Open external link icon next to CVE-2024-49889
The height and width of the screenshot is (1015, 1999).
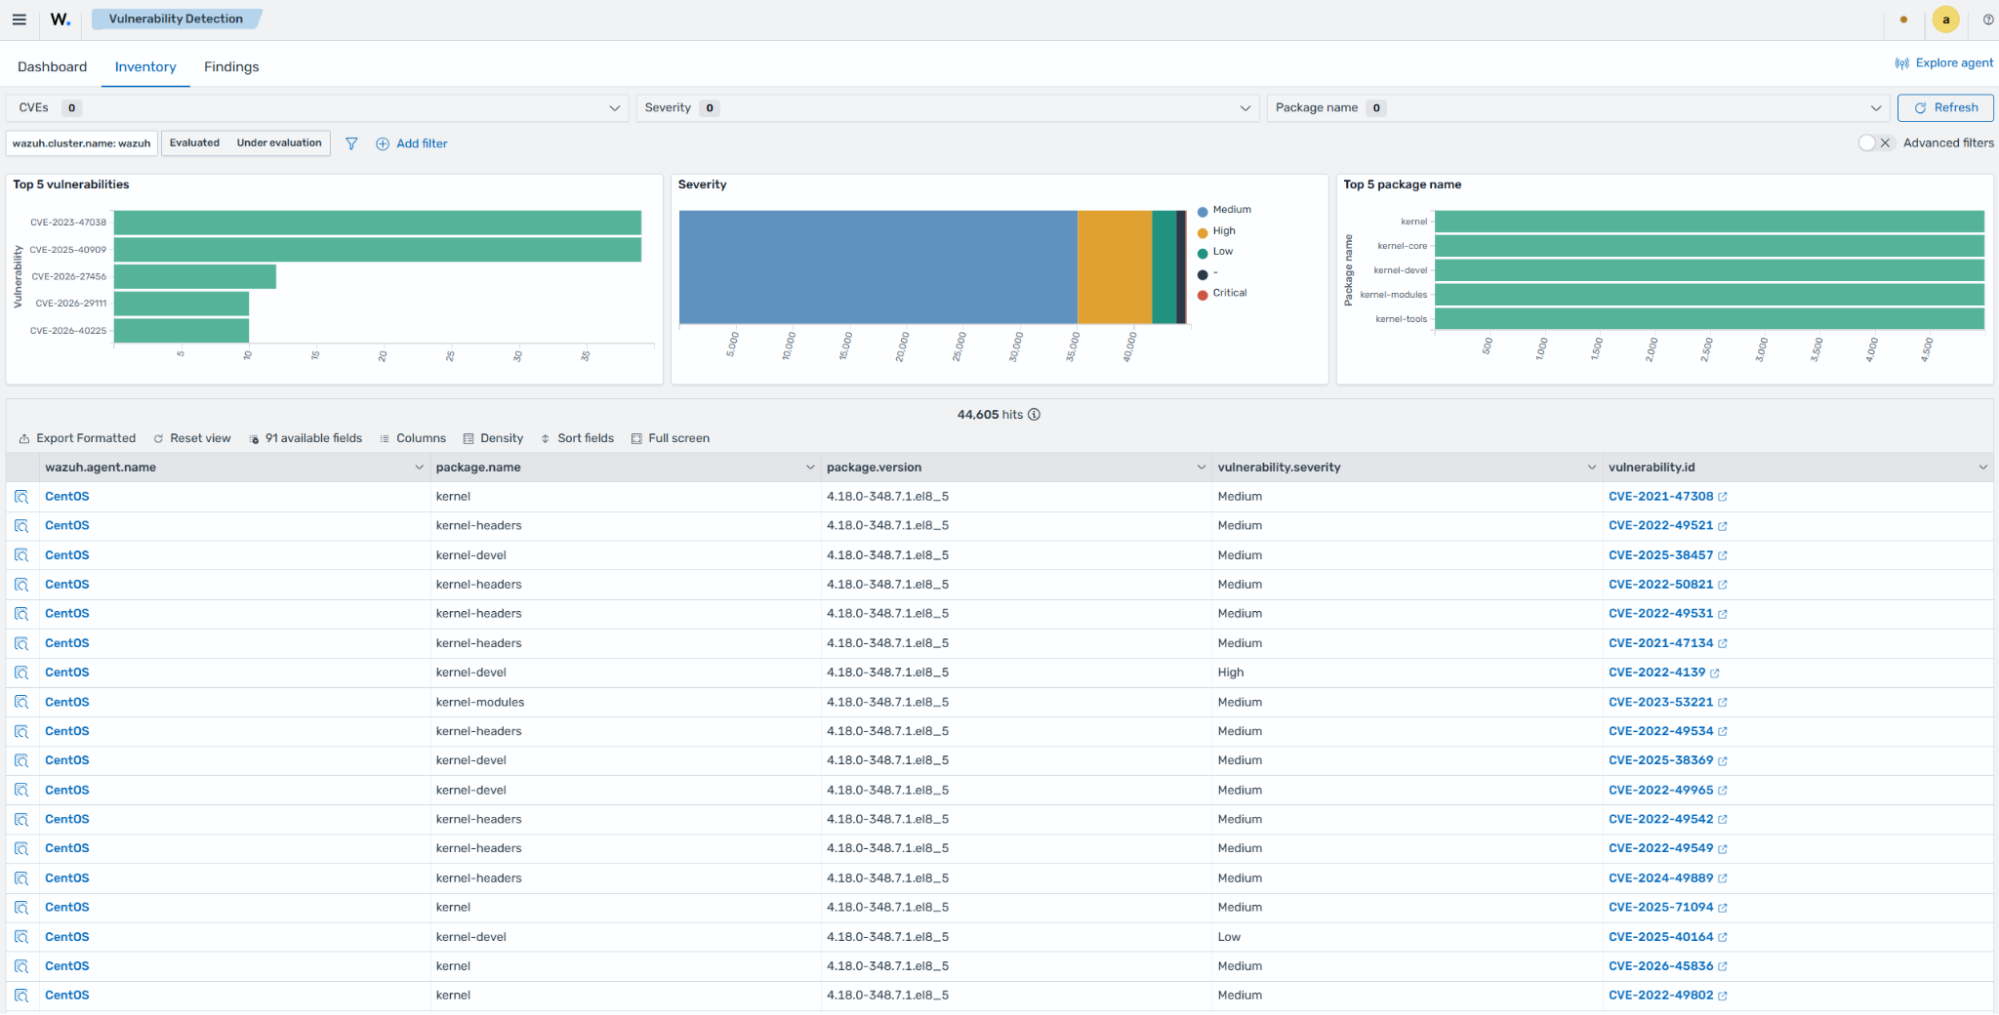[1722, 879]
